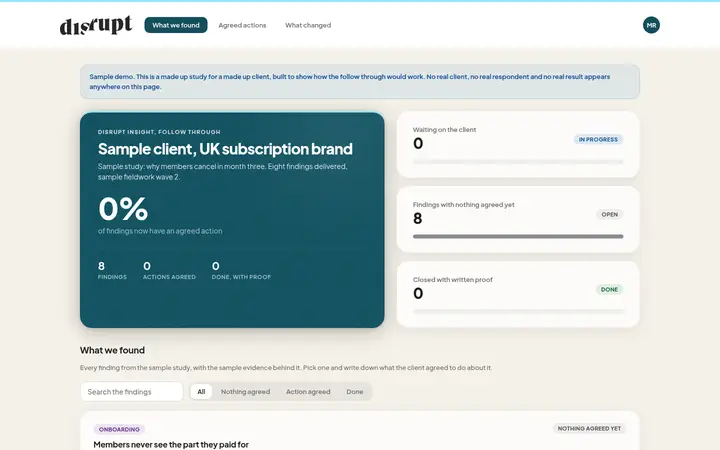Open finding Members never see the part

[171, 444]
